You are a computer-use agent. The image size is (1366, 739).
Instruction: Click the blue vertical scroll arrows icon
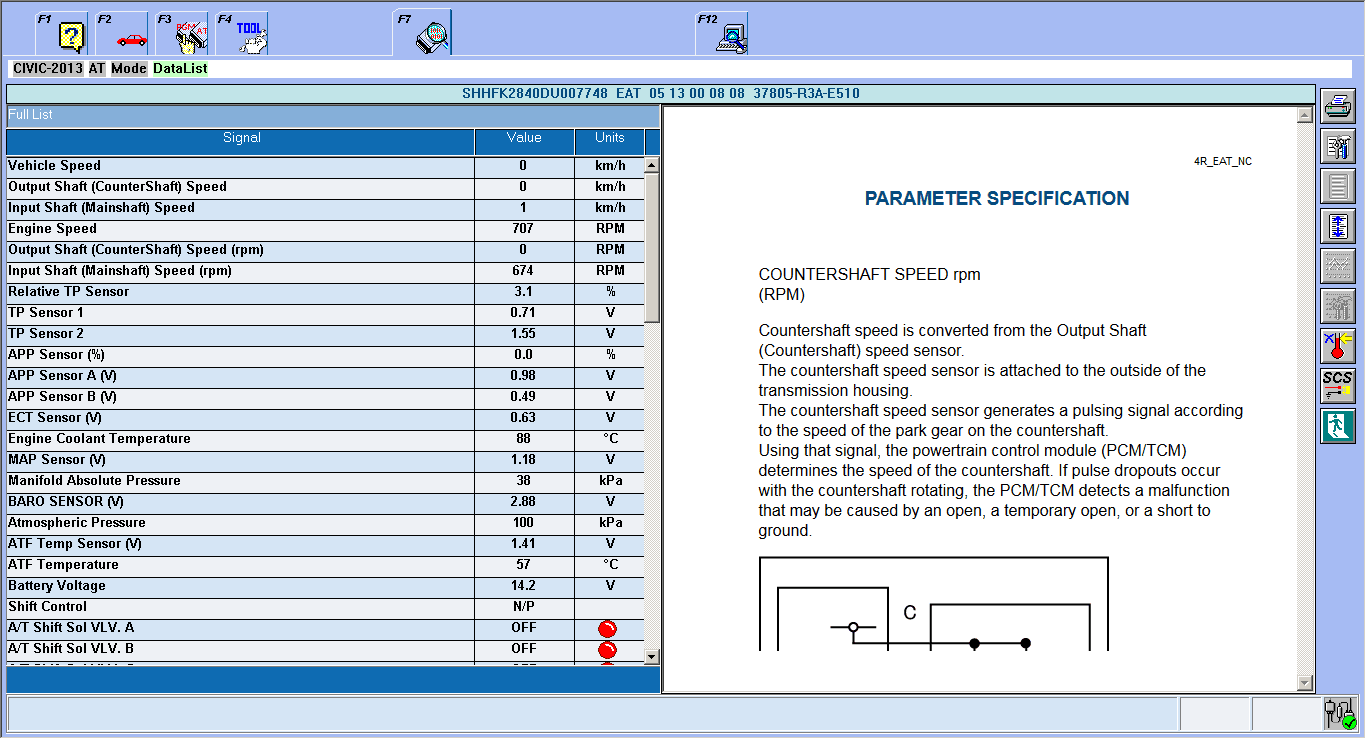tap(1338, 226)
